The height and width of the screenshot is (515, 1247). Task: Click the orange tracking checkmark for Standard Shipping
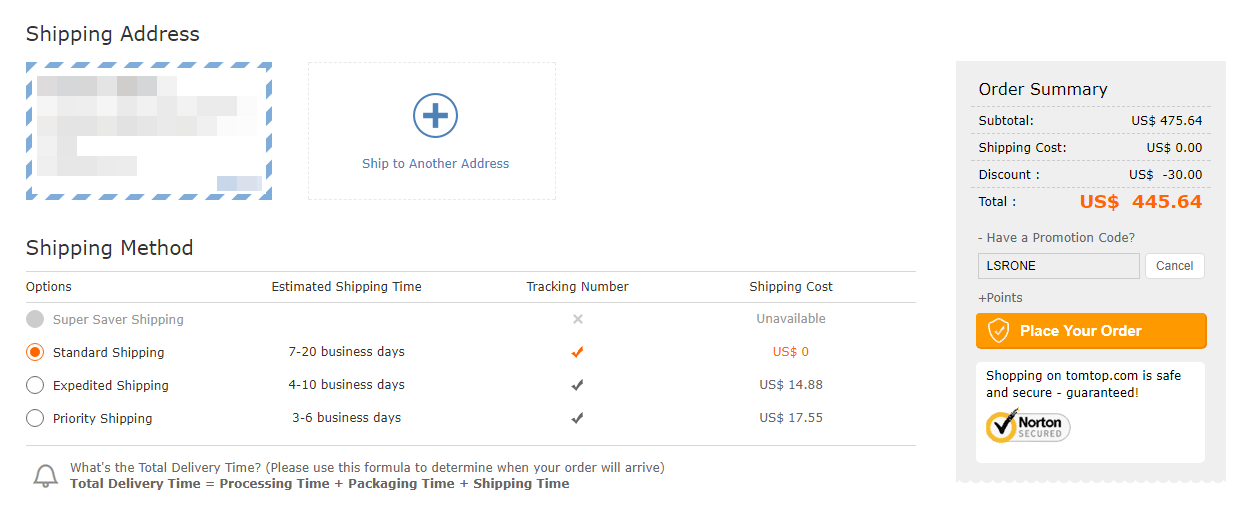click(x=577, y=352)
